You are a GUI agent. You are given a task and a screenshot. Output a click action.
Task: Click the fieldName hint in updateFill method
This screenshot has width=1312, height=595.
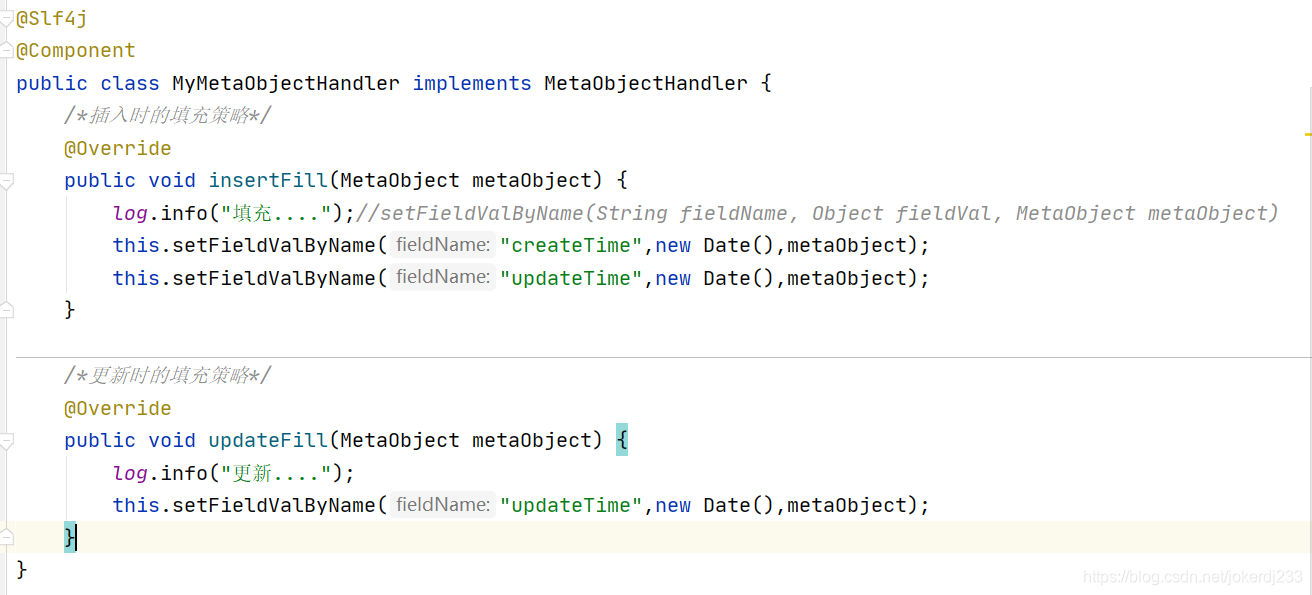coord(443,505)
